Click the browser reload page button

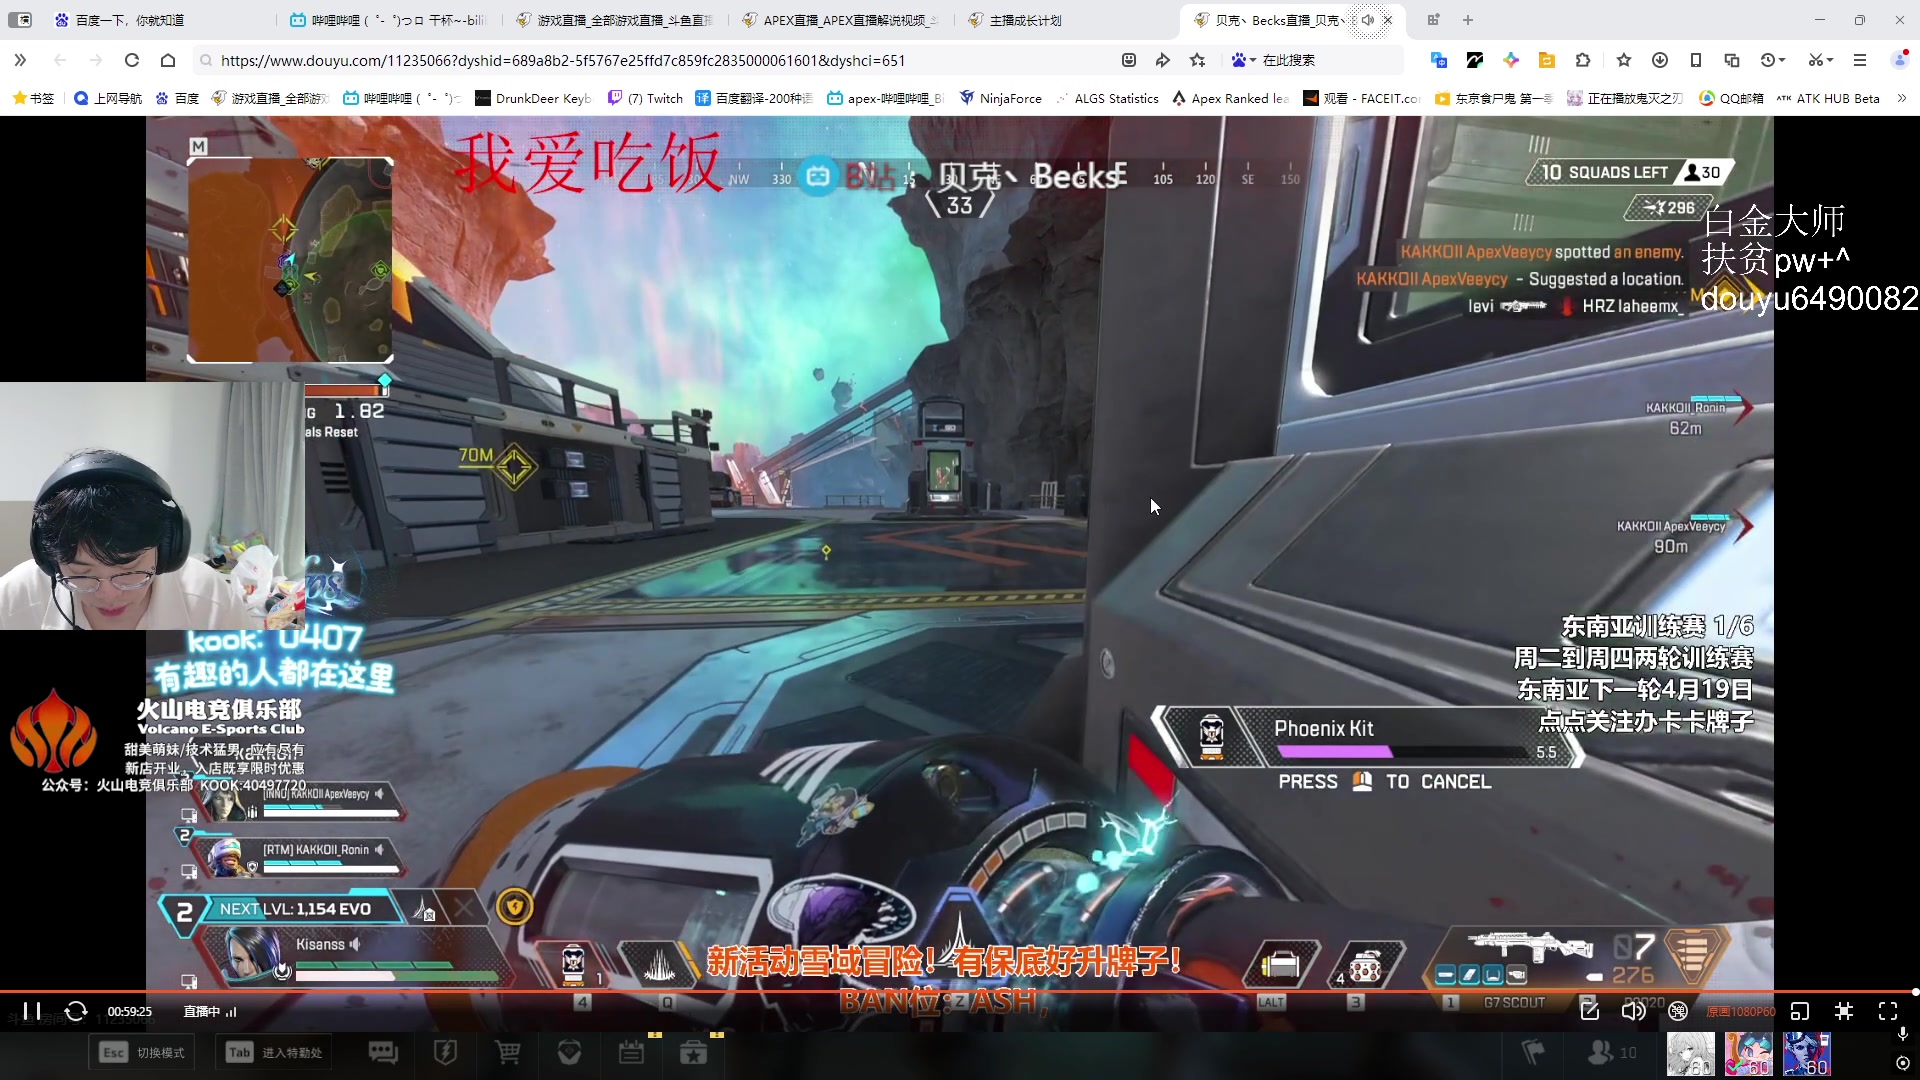point(131,60)
